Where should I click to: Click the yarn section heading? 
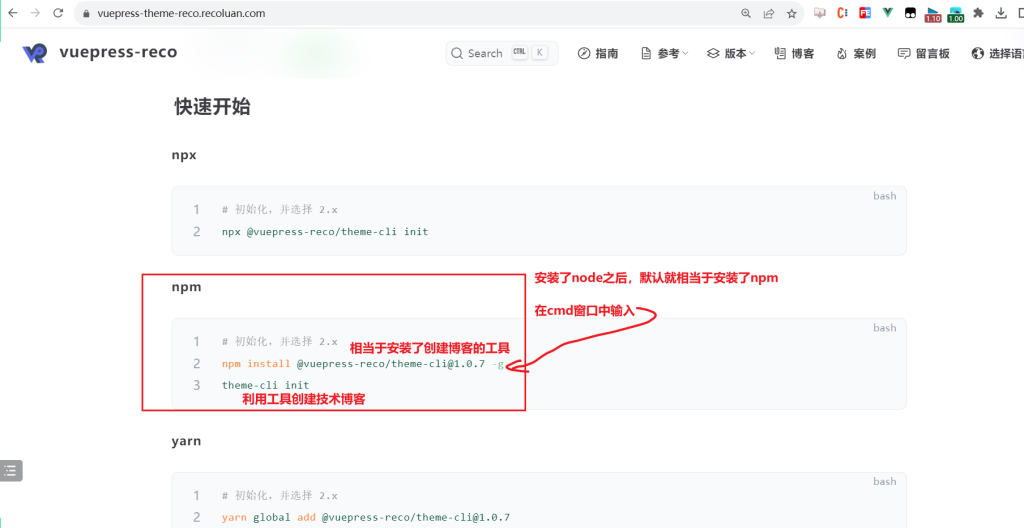click(186, 441)
